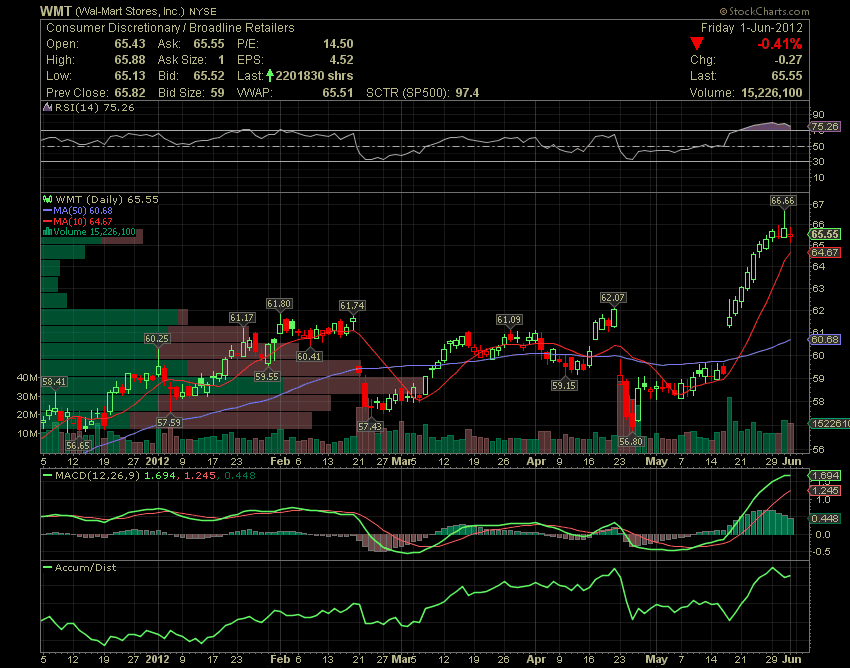Image resolution: width=850 pixels, height=668 pixels.
Task: Click the -0.41% percent change
Action: click(x=780, y=44)
